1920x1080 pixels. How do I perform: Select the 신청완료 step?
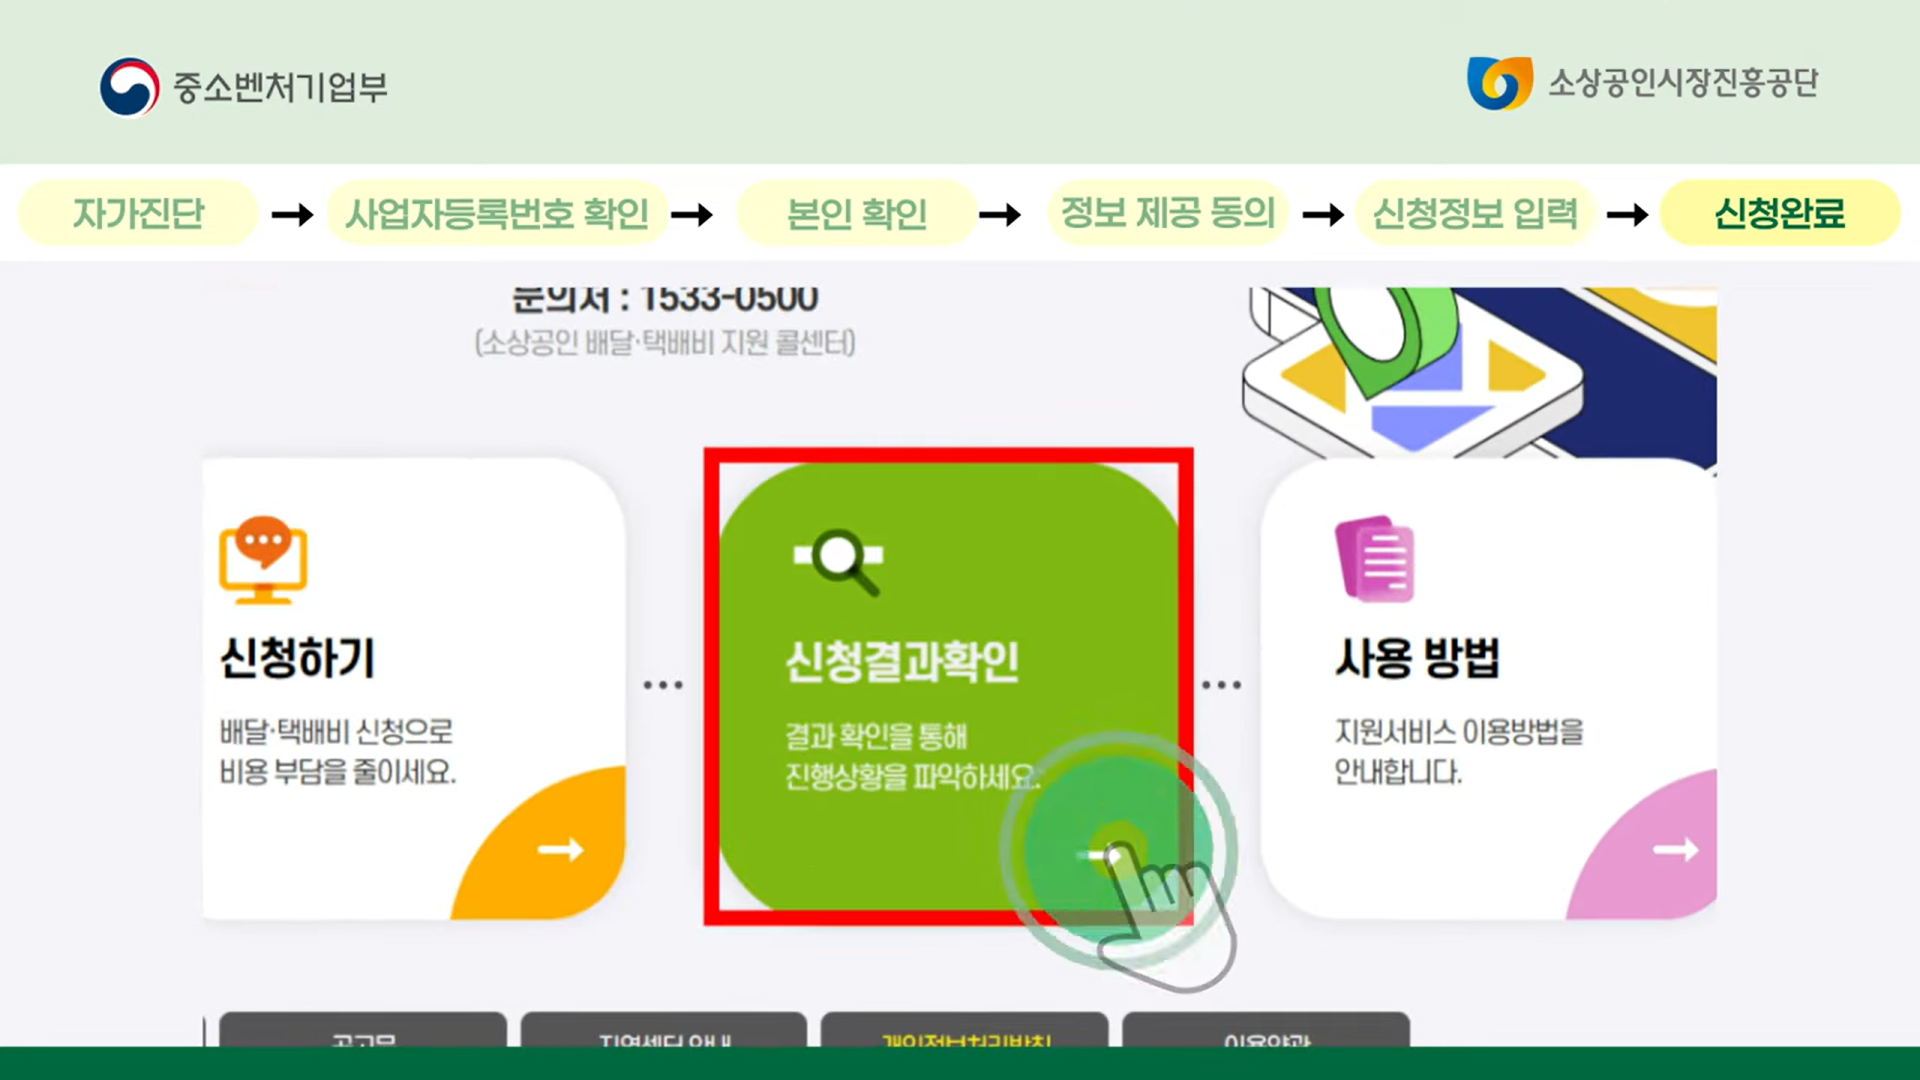point(1779,213)
